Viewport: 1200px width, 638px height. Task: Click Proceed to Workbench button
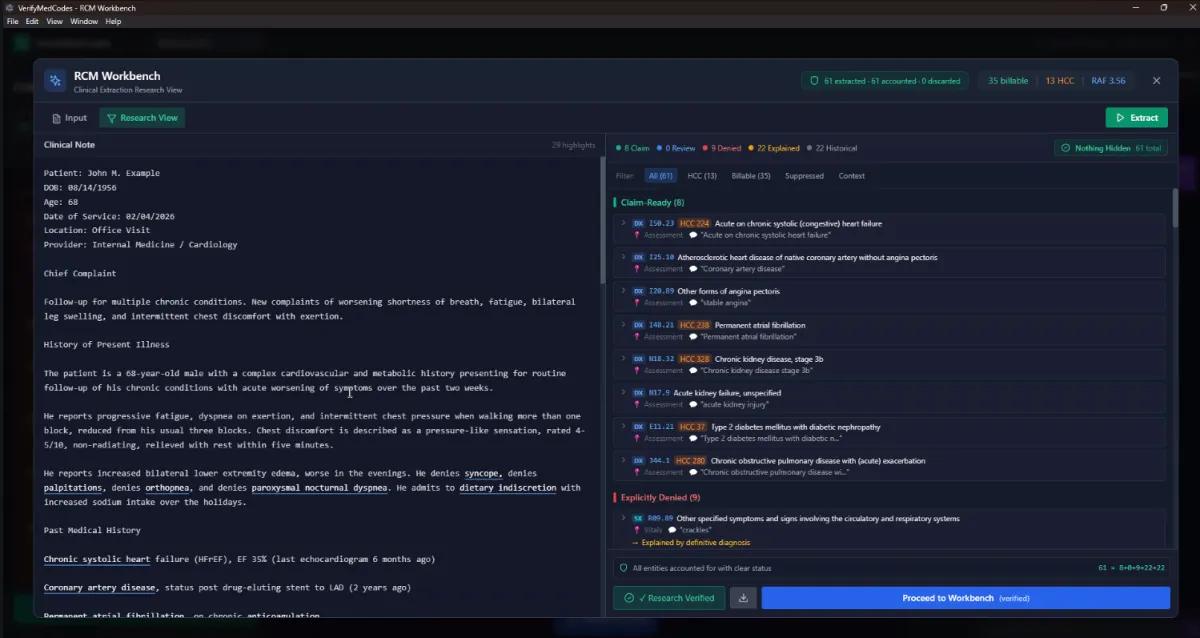965,598
